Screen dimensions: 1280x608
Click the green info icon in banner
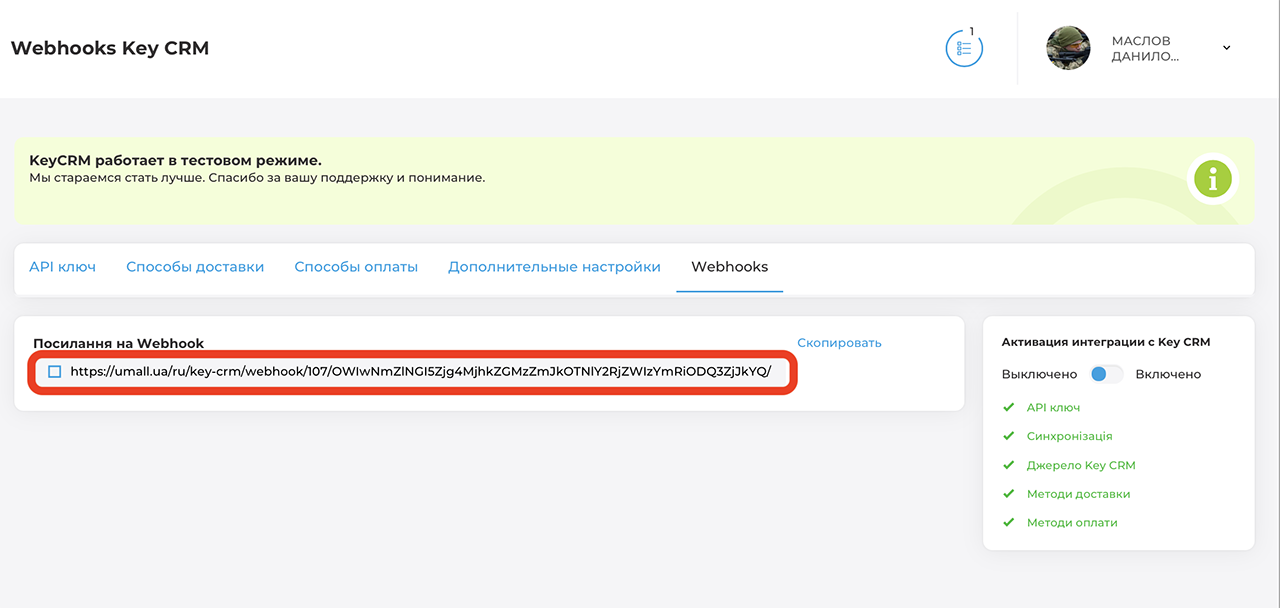[1213, 180]
